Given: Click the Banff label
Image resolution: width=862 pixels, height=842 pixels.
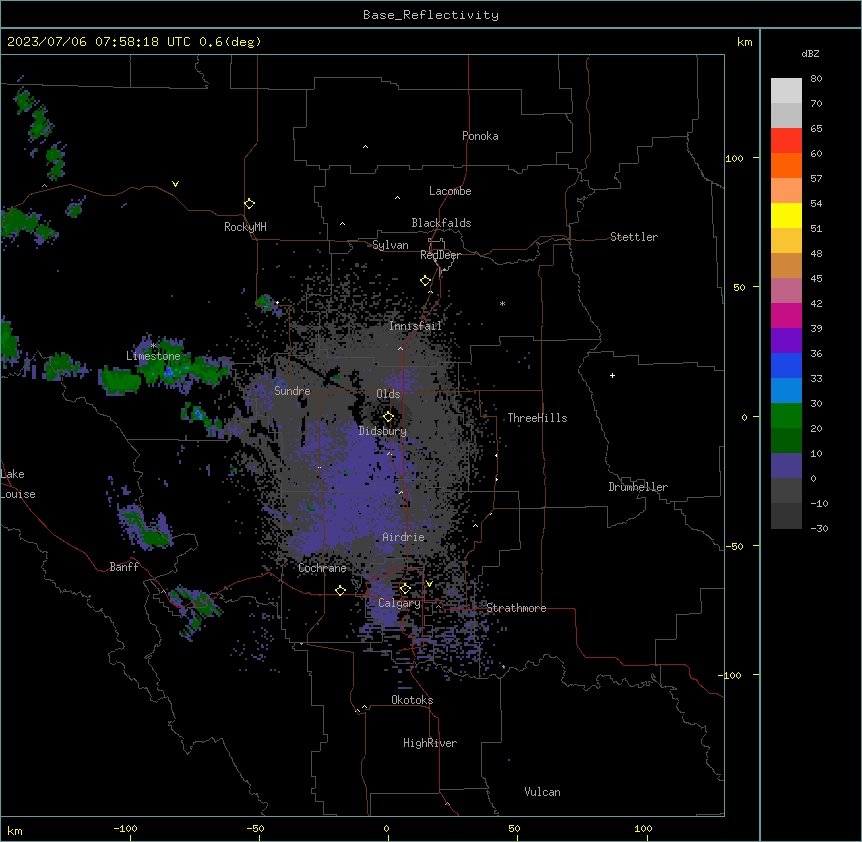Looking at the screenshot, I should [x=124, y=567].
